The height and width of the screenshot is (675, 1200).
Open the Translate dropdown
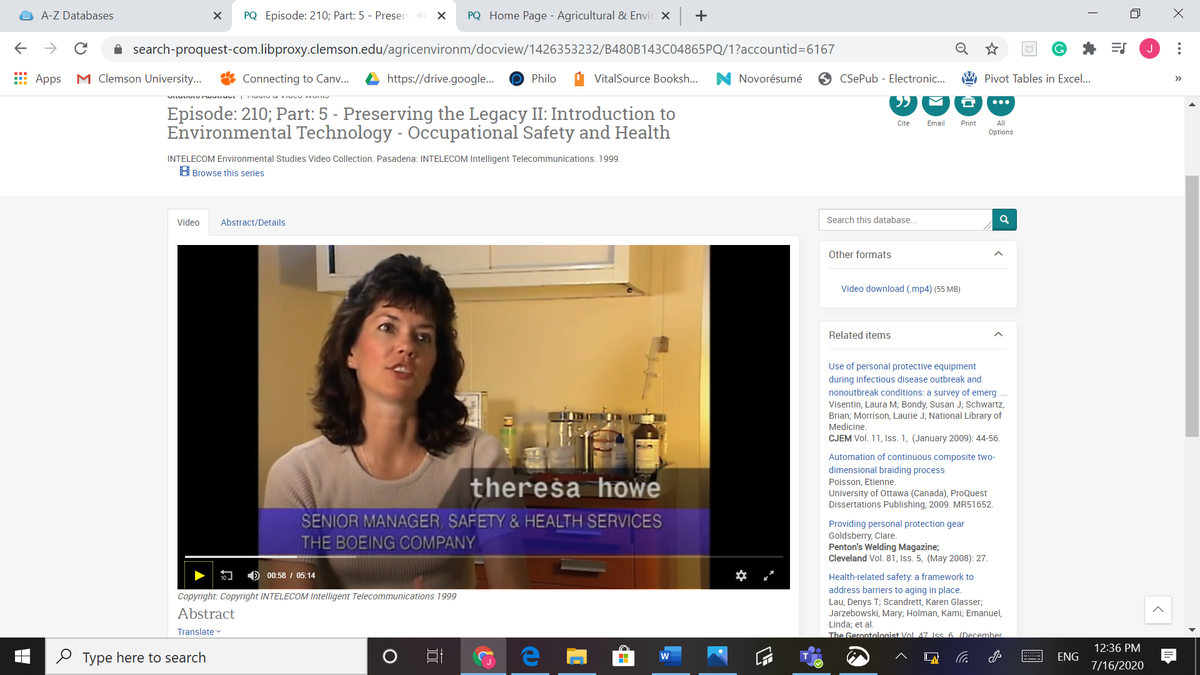tap(199, 632)
